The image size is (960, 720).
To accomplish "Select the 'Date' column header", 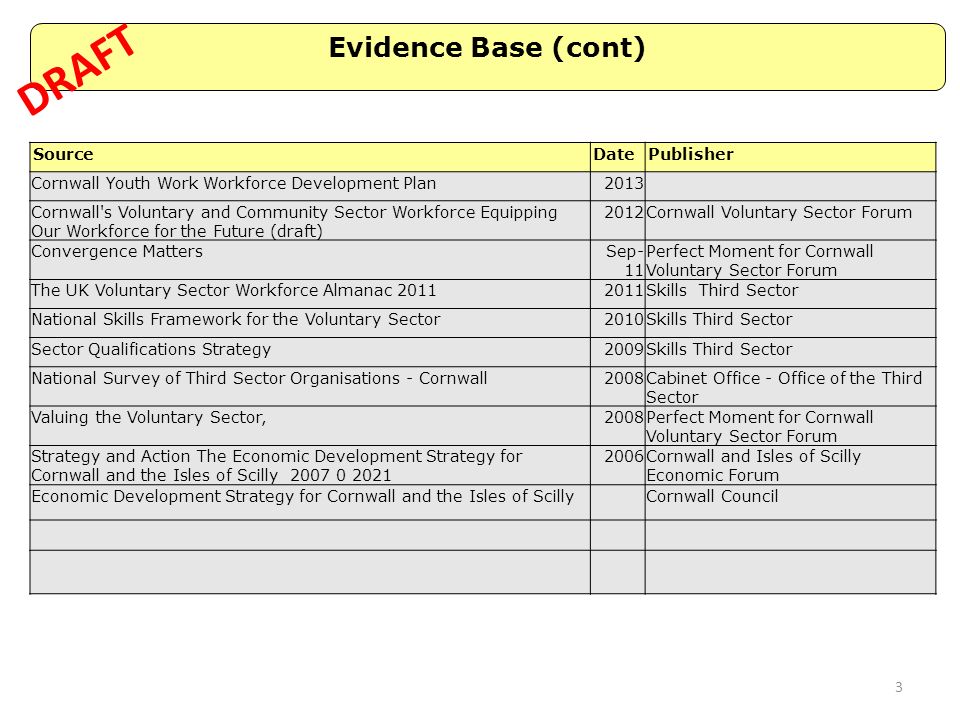I will [617, 157].
